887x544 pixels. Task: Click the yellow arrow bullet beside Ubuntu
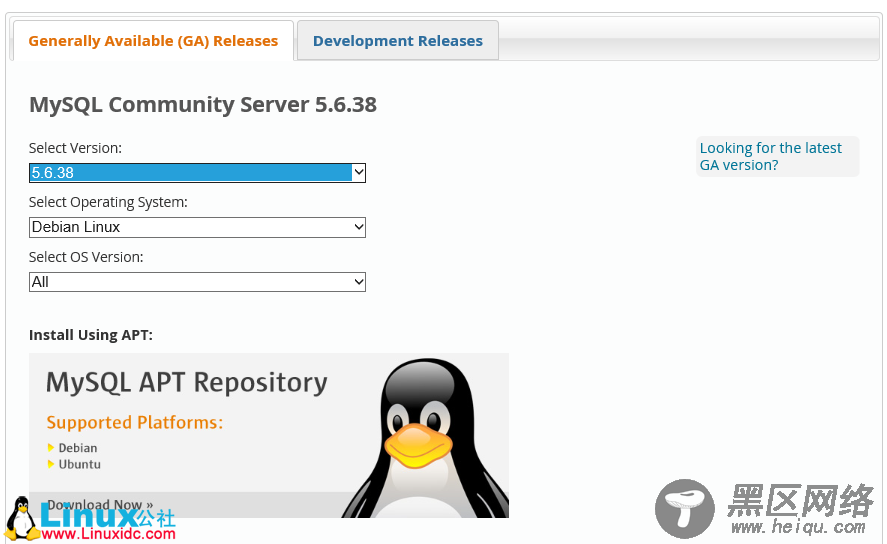(51, 464)
